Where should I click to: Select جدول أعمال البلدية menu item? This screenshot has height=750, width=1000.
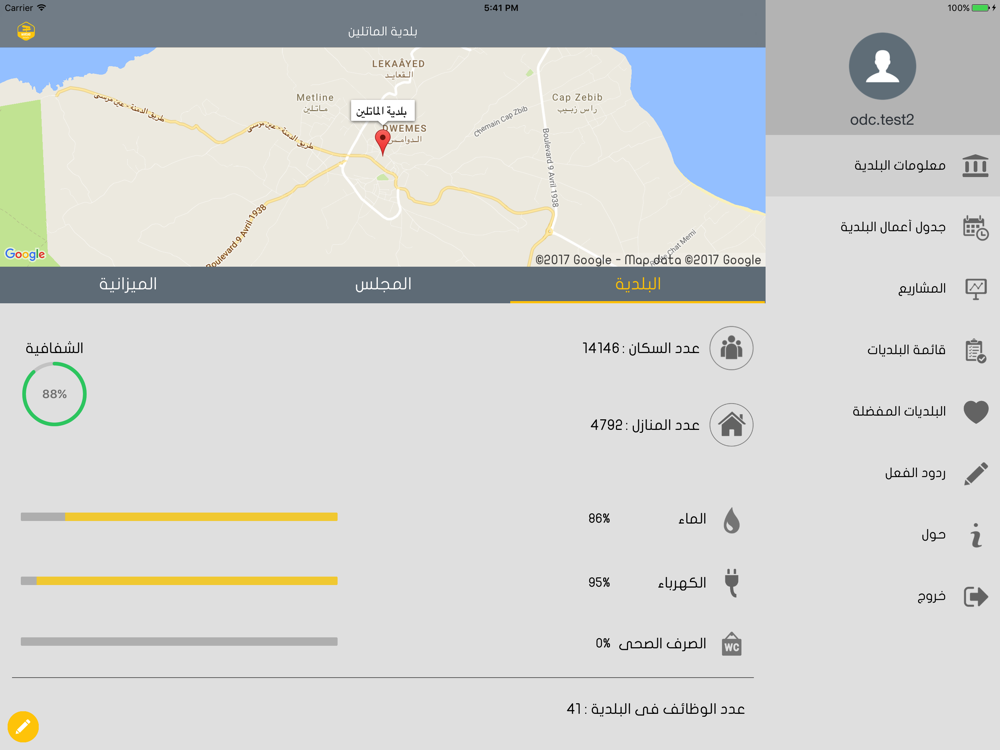click(883, 228)
